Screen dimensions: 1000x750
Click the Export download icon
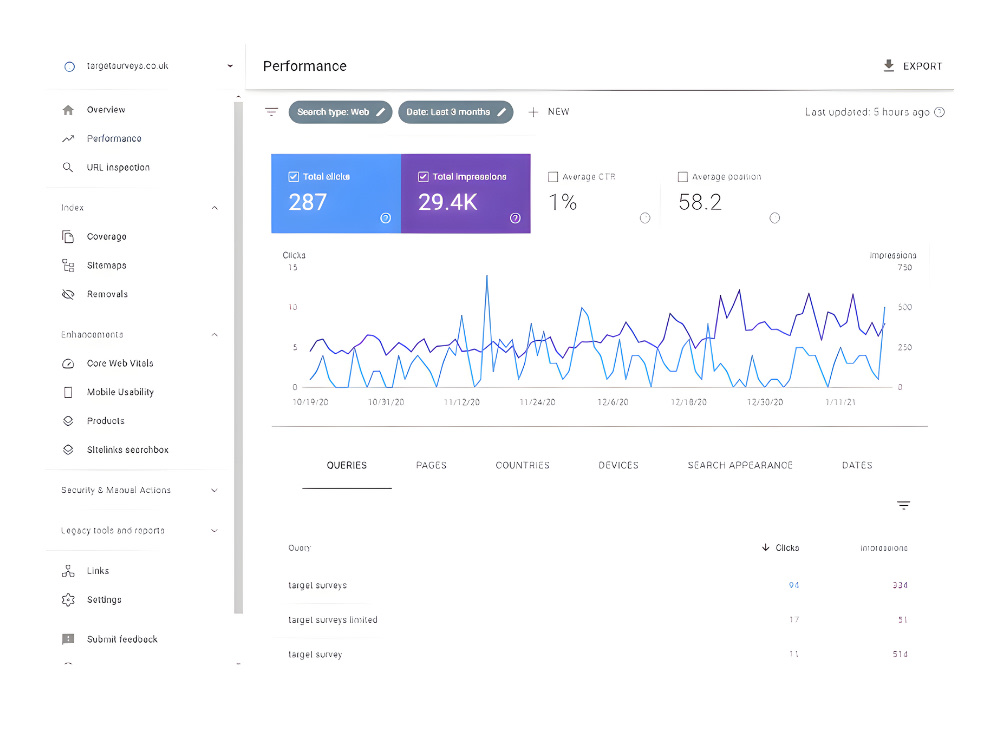coord(888,66)
